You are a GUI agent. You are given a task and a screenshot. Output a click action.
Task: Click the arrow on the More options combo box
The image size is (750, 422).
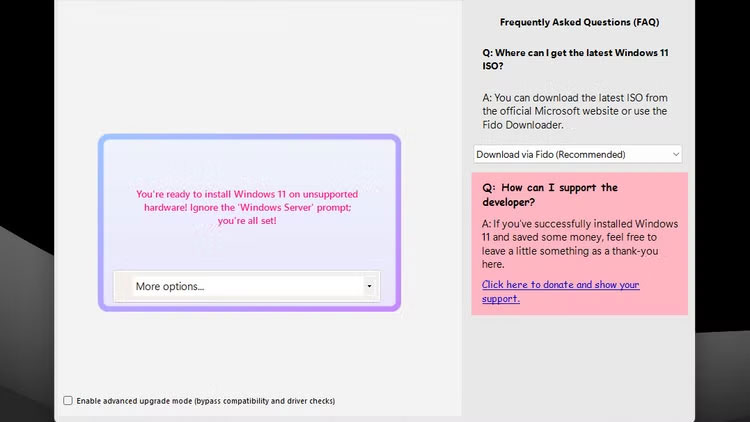369,286
